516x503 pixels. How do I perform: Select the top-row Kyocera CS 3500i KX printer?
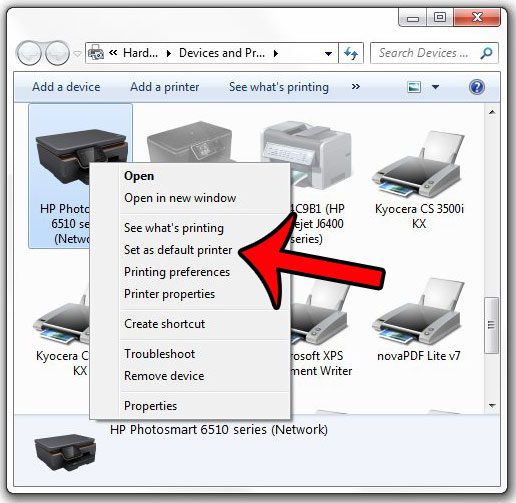pos(419,163)
